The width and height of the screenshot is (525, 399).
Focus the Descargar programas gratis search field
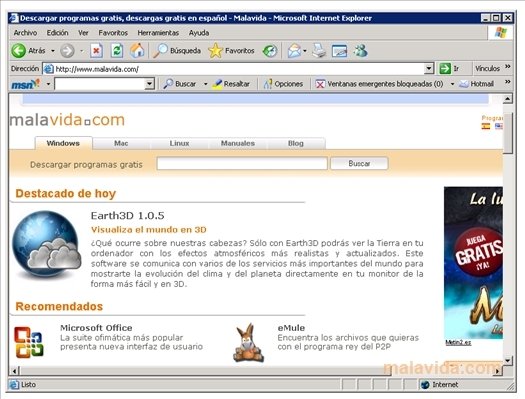point(242,163)
